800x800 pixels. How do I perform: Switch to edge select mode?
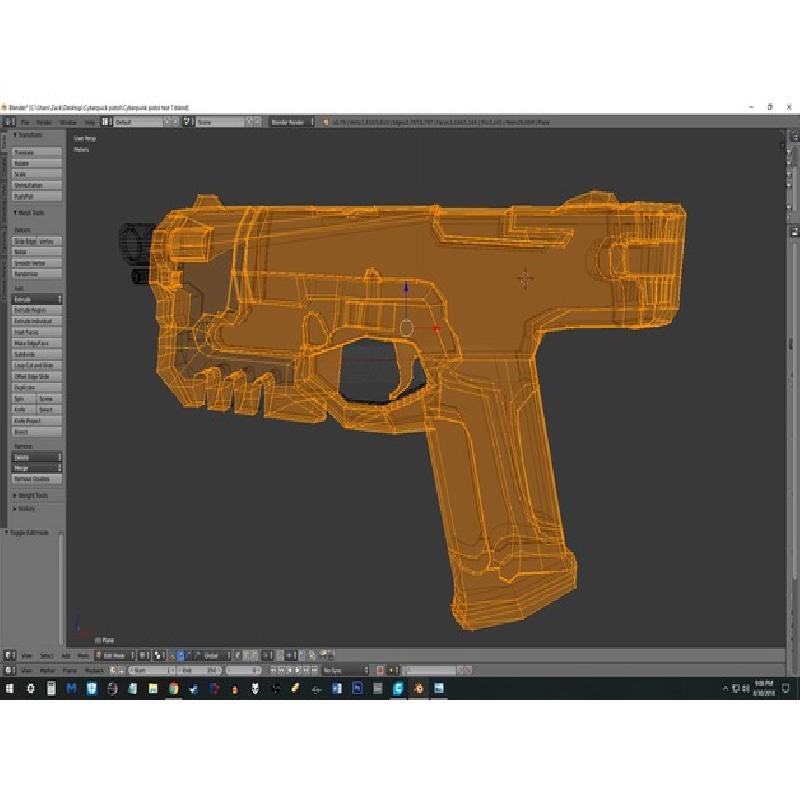[x=246, y=656]
